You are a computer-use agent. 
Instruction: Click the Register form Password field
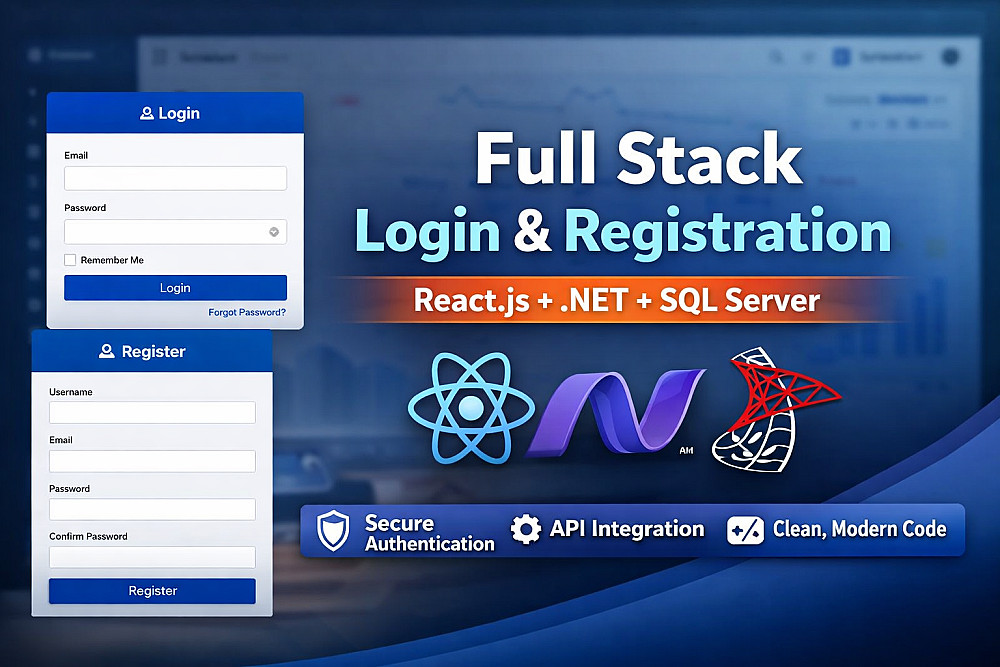tap(152, 509)
